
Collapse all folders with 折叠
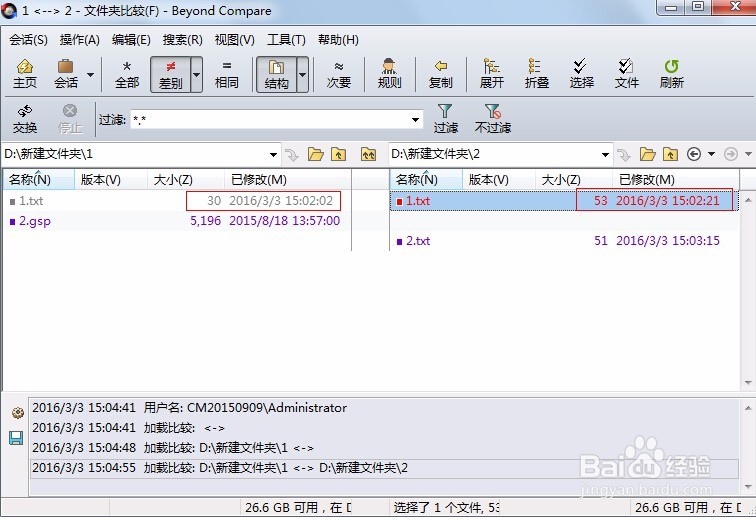[537, 74]
